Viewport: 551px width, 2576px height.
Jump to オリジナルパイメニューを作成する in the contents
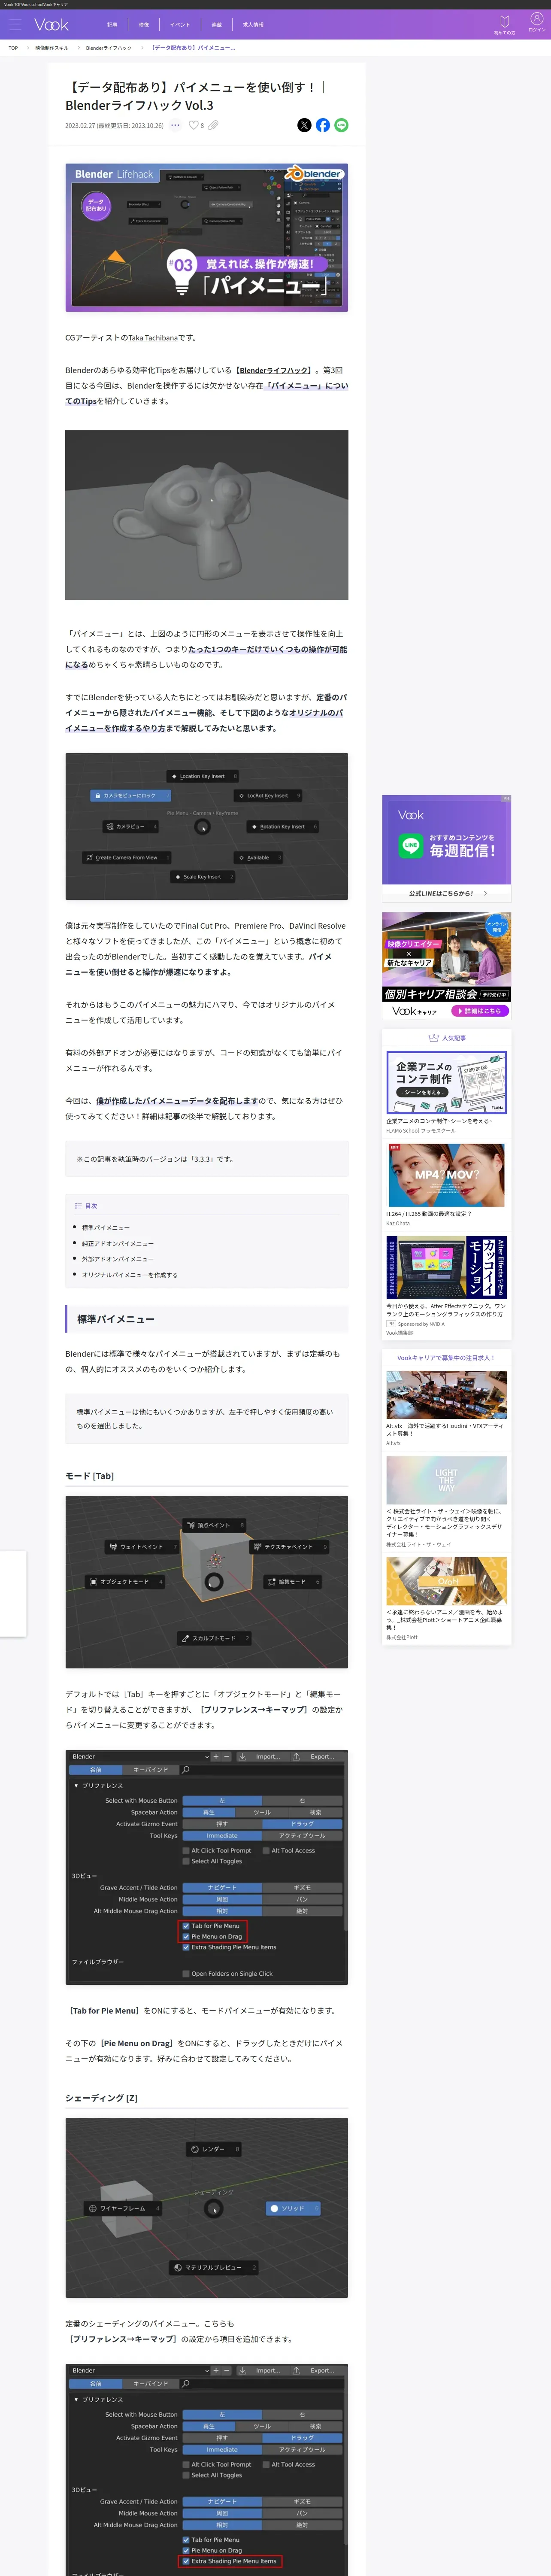tap(130, 1275)
